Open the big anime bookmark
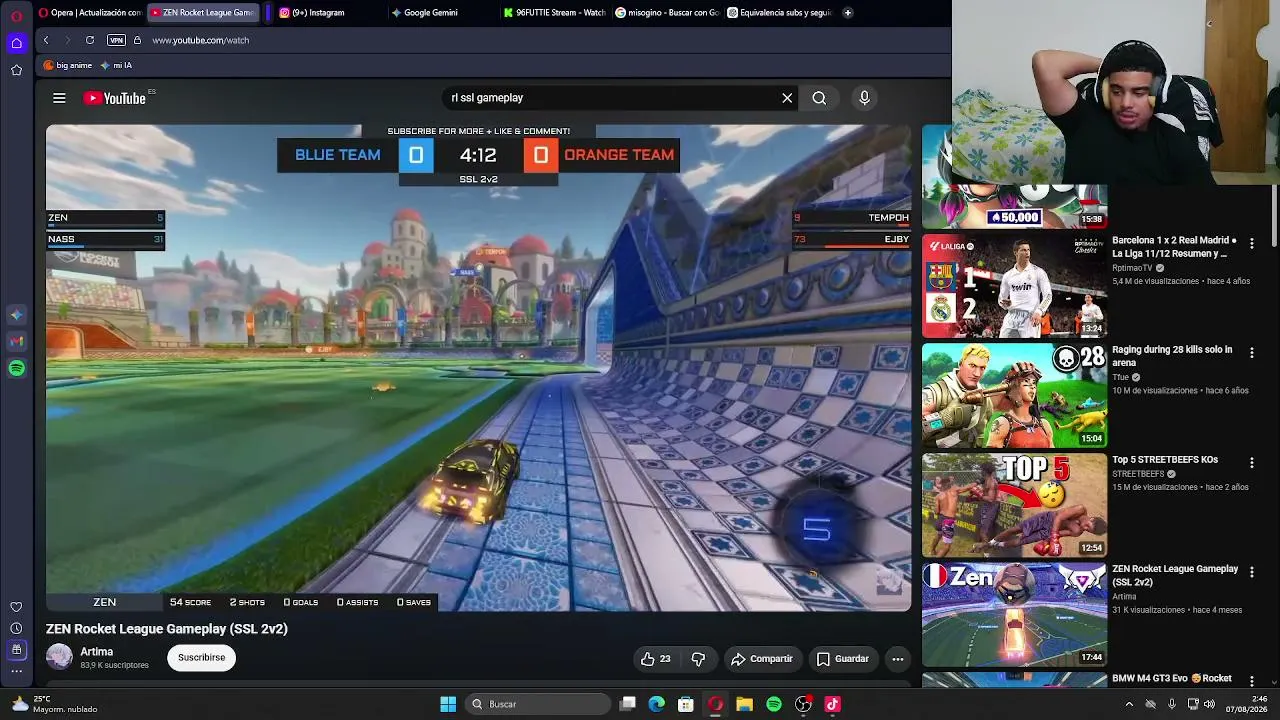Screen dimensions: 1280x720 click(68, 65)
